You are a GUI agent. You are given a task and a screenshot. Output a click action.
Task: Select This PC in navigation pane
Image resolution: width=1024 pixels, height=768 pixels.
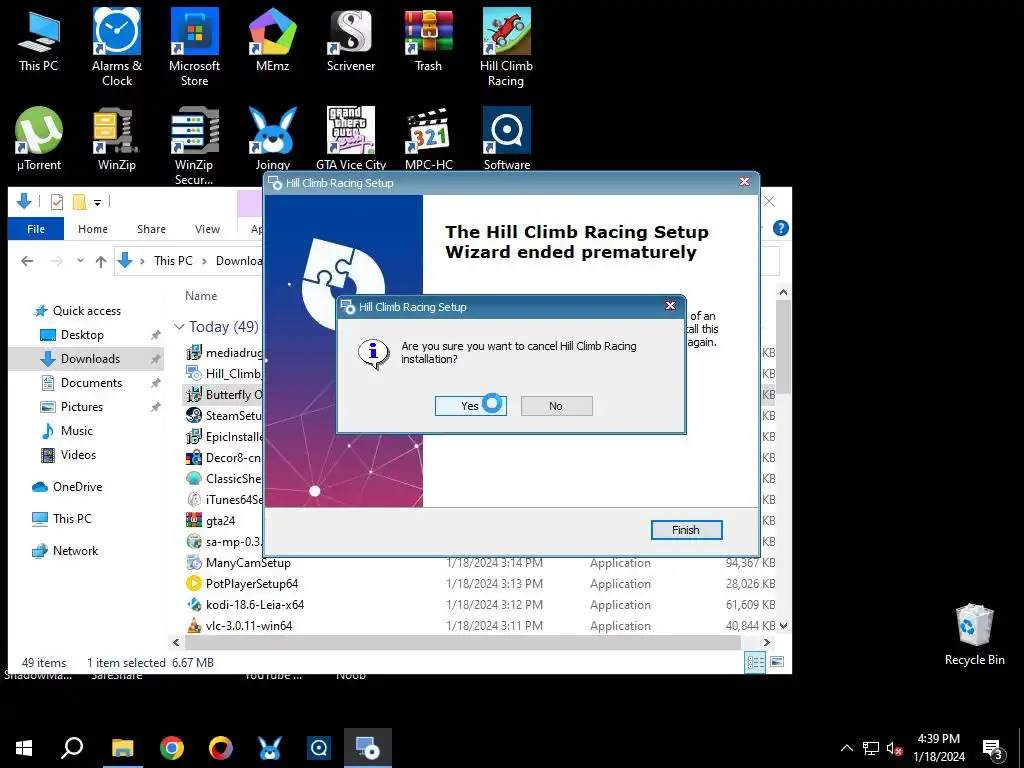(72, 519)
